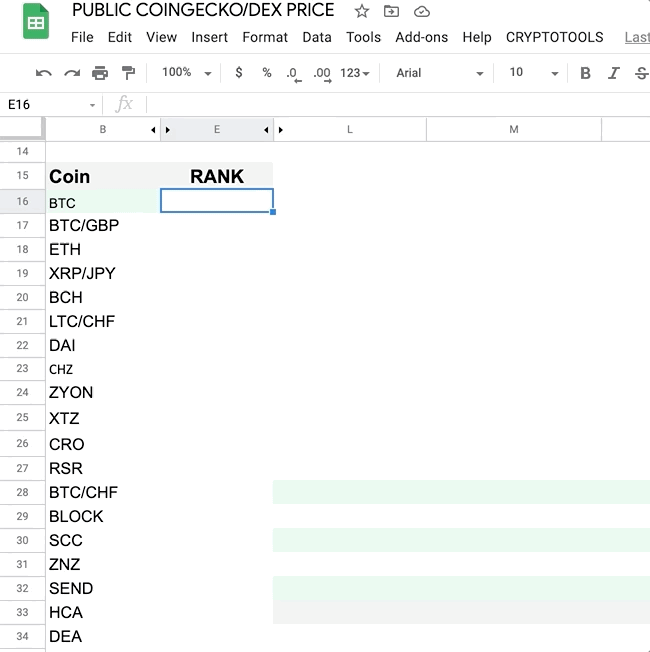The image size is (650, 652).
Task: Open the font size 10 dropdown
Action: [x=534, y=73]
